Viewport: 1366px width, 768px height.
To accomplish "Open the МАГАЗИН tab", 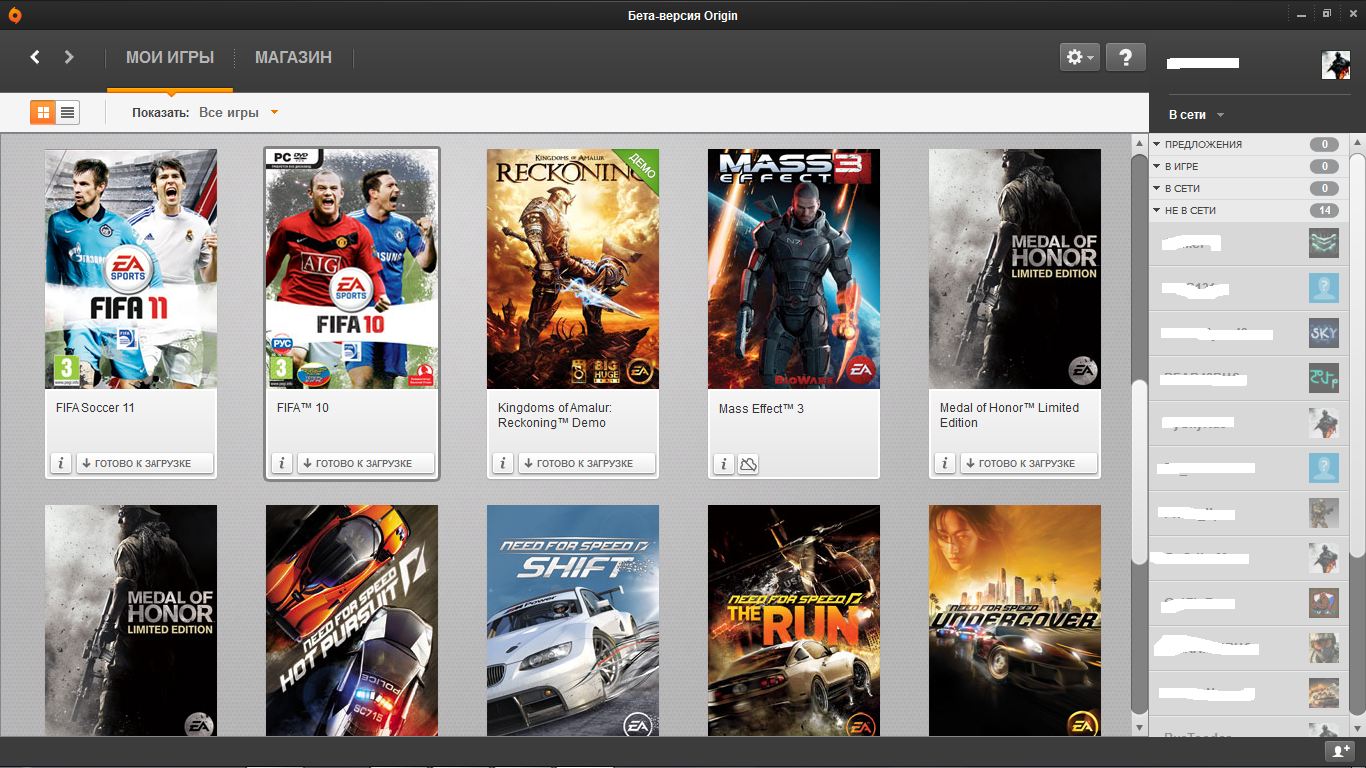I will (x=293, y=58).
